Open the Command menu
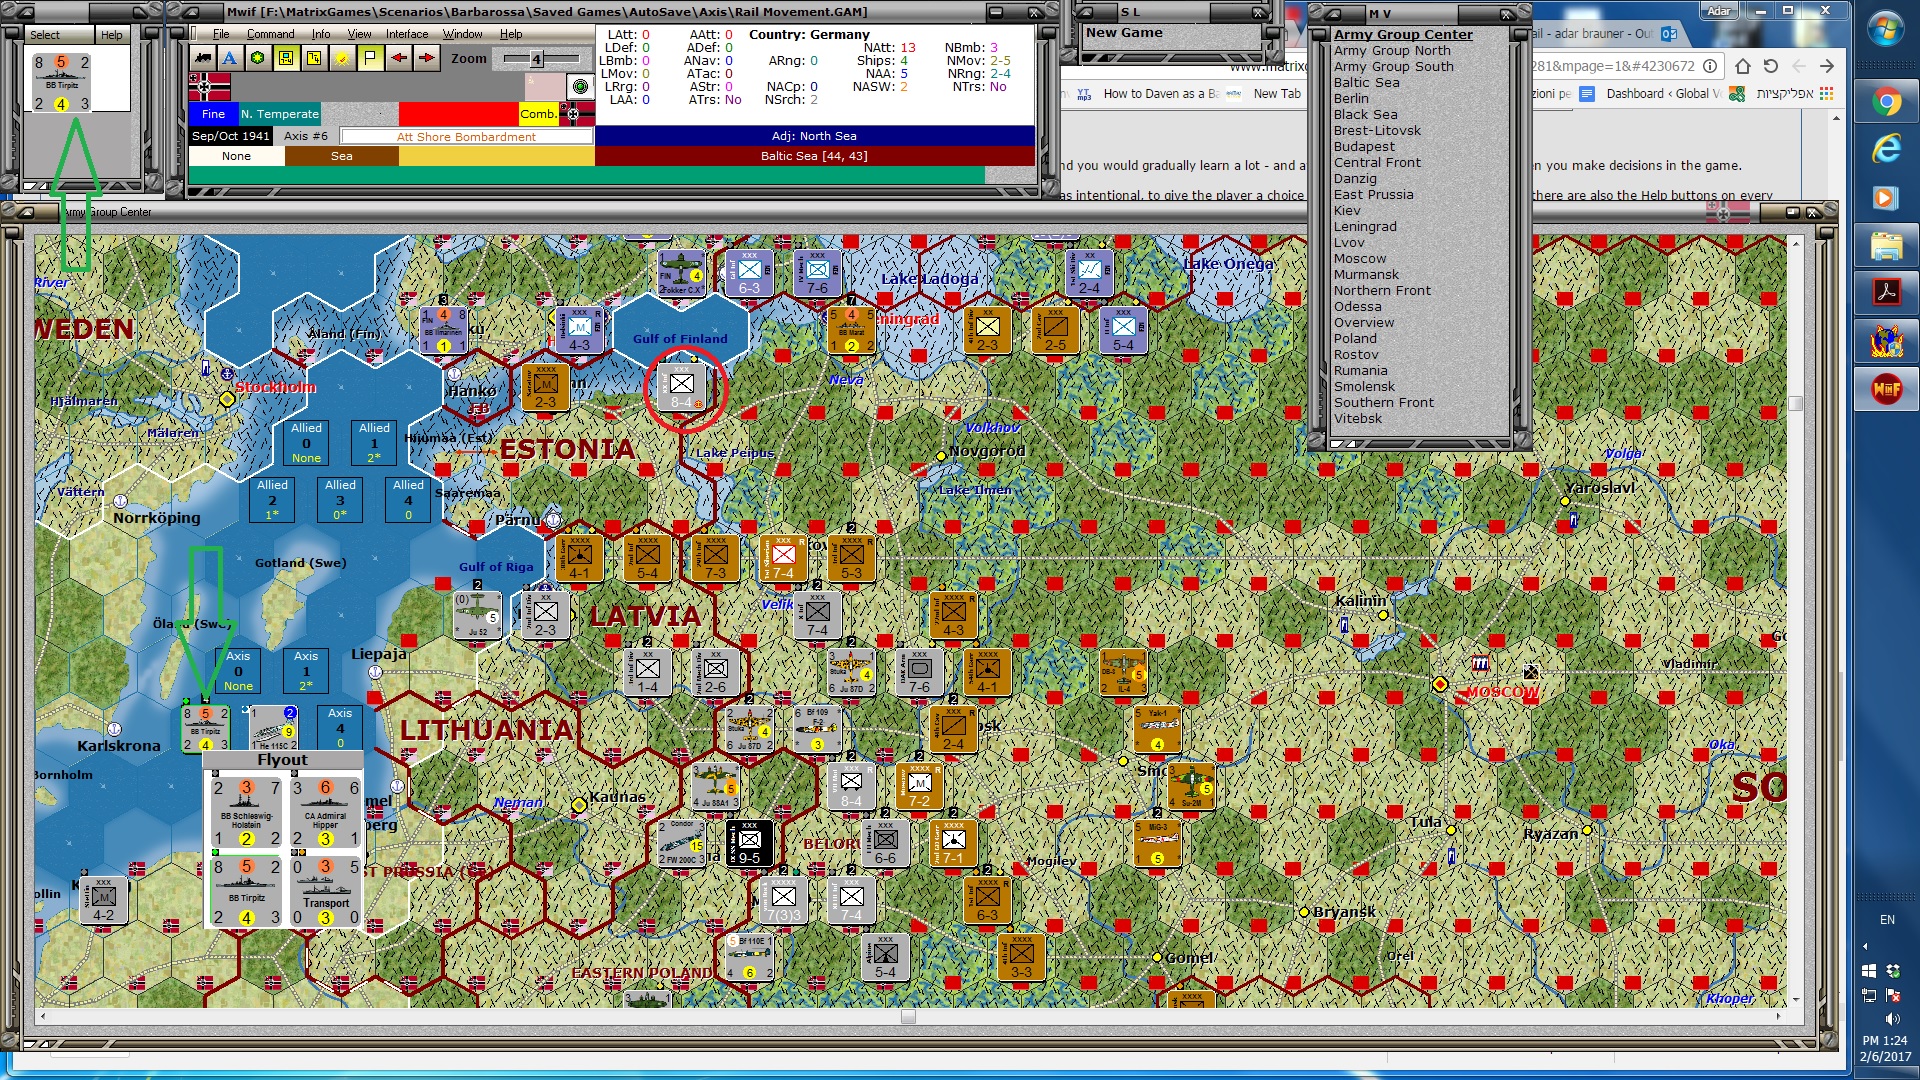 click(x=271, y=34)
